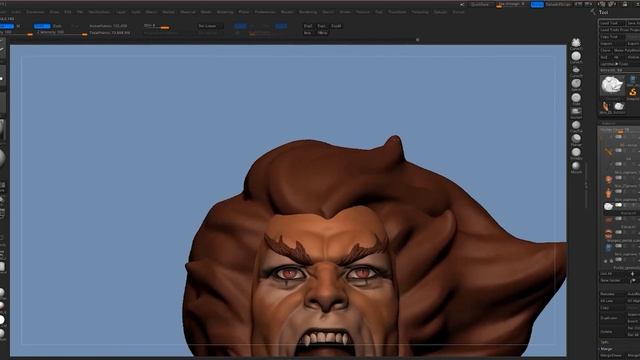Click the Clone button
This screenshot has height=360, width=640.
point(605,50)
